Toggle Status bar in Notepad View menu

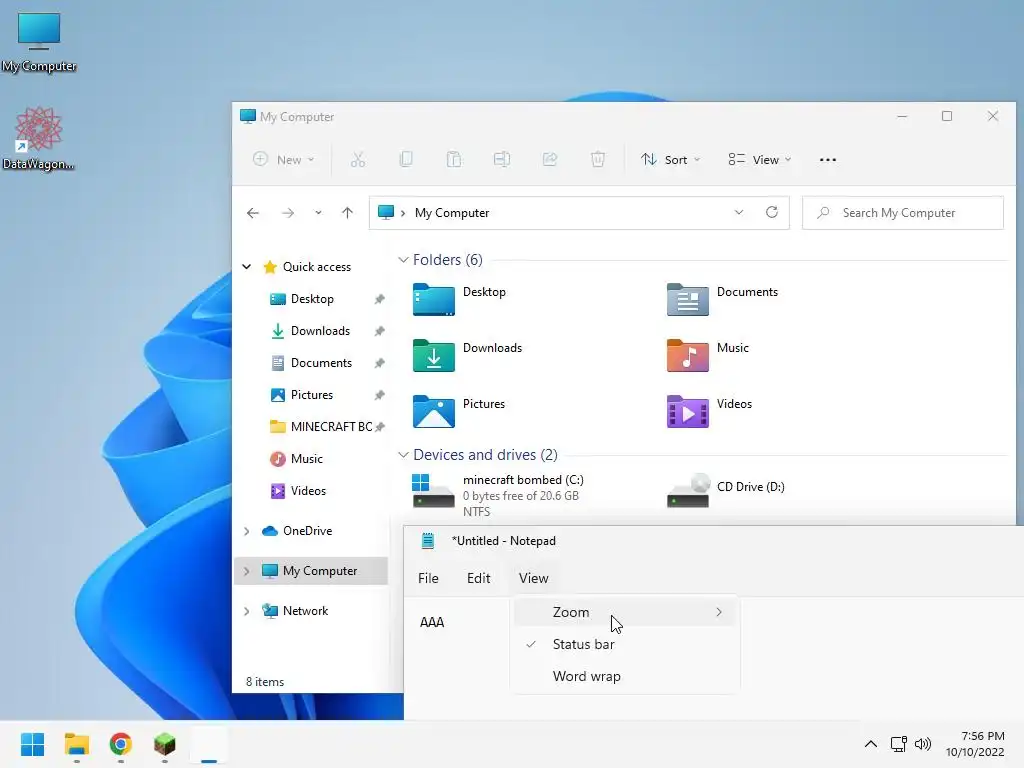(625, 644)
